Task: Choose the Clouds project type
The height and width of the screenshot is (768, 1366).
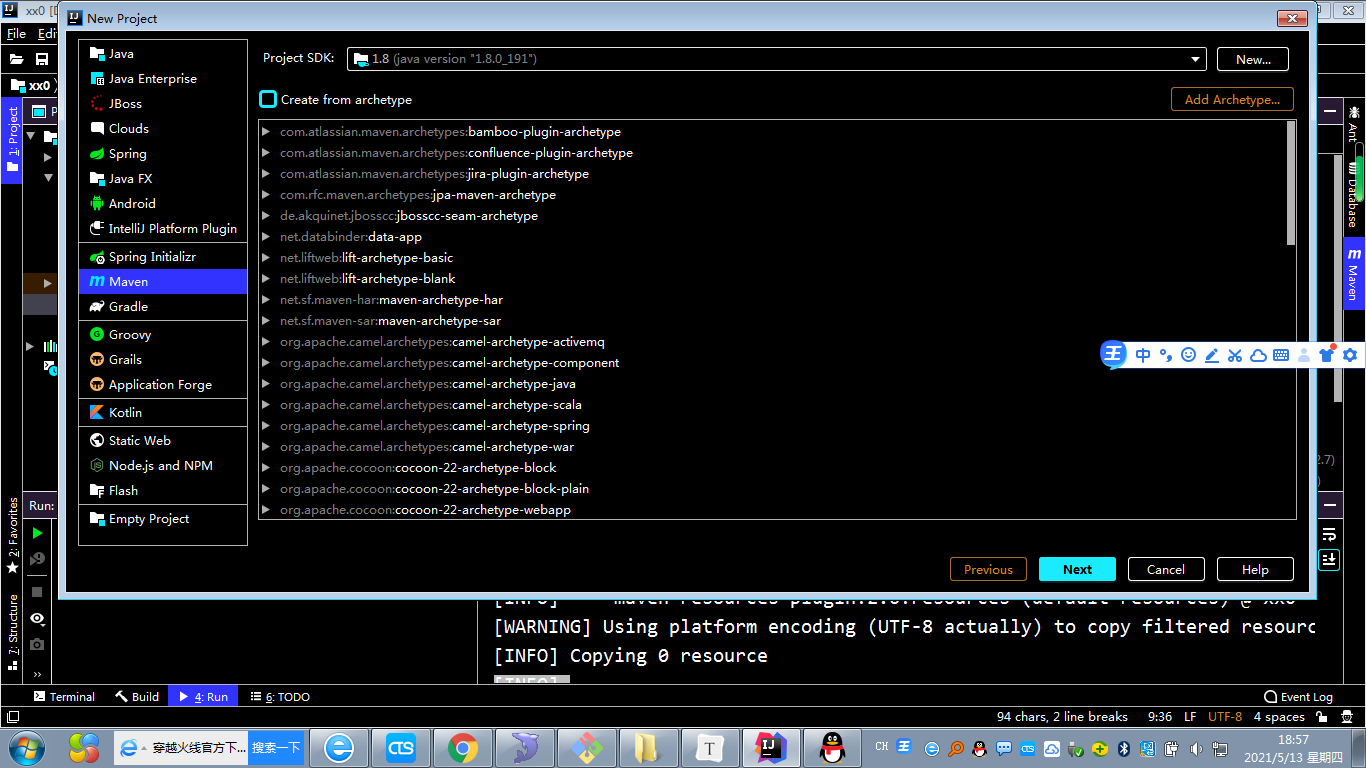Action: point(162,129)
